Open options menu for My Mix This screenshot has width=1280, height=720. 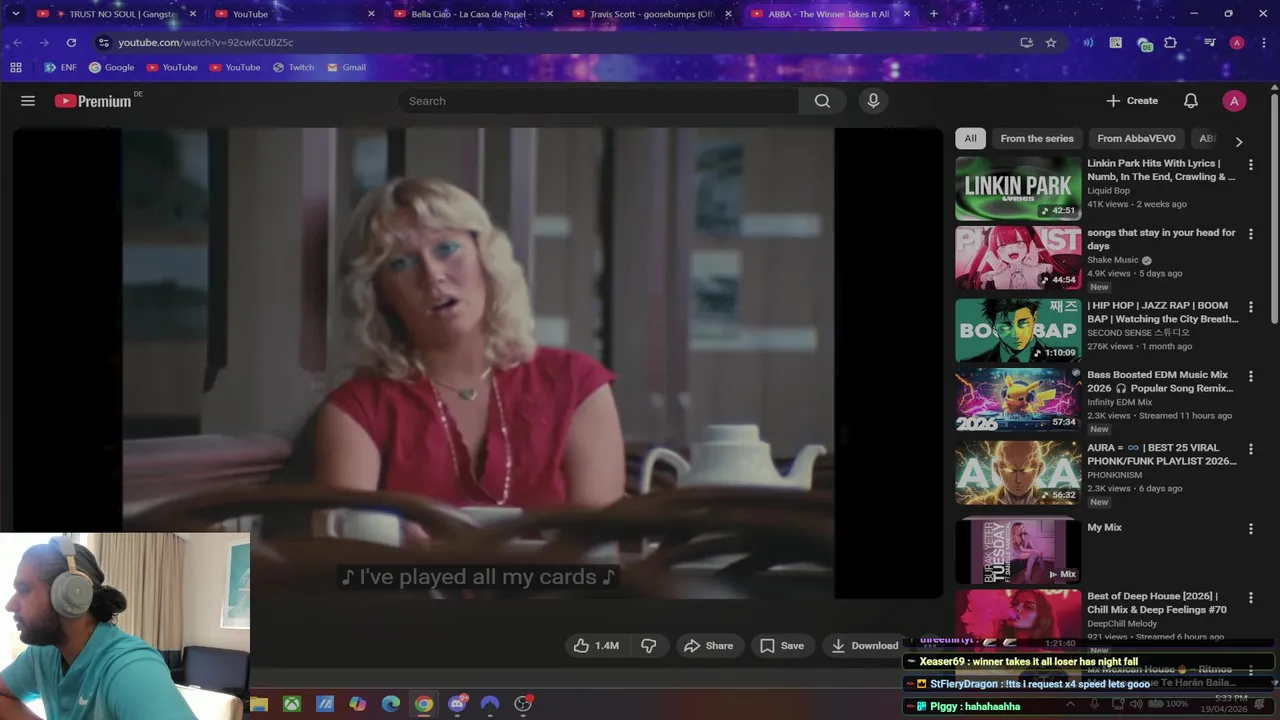(1250, 528)
